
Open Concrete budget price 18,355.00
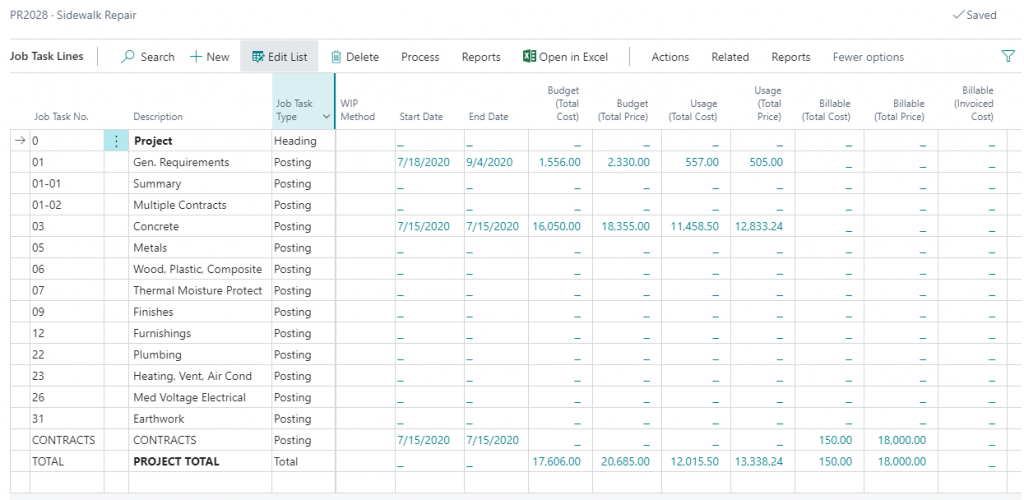[x=626, y=227]
